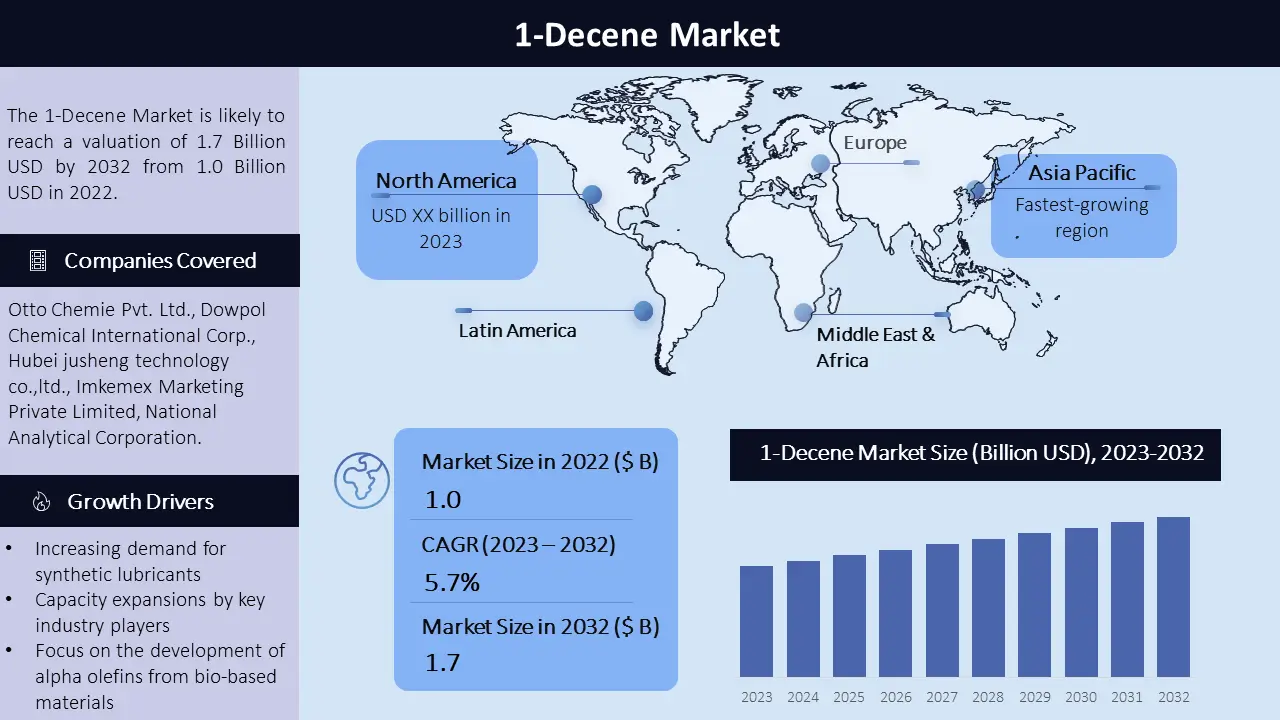The image size is (1280, 720).
Task: Click the Middle East & Africa marker dot
Action: pos(803,313)
